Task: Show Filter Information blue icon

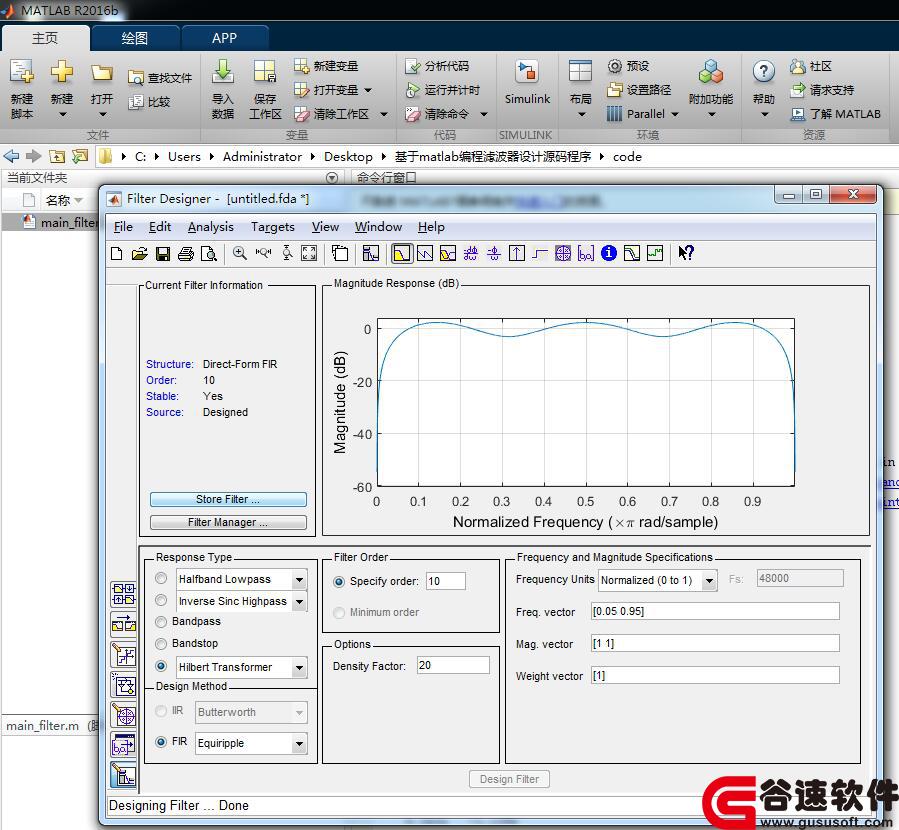Action: [609, 253]
